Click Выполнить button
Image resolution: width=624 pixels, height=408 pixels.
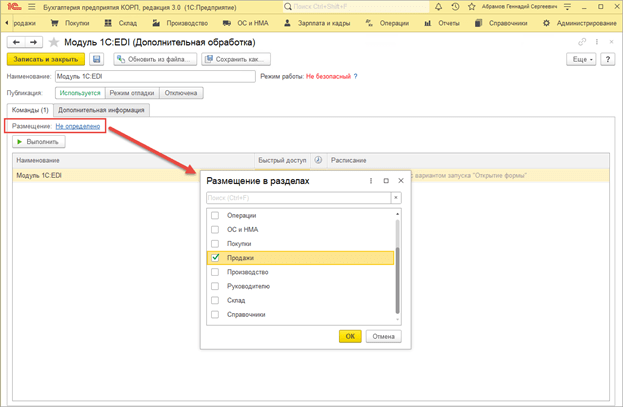click(x=39, y=142)
